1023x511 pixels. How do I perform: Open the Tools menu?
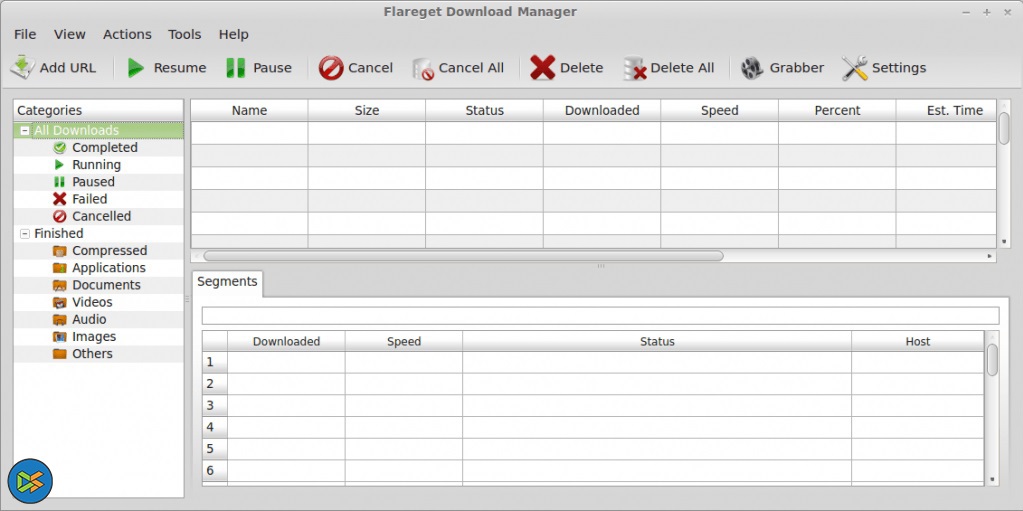[184, 34]
